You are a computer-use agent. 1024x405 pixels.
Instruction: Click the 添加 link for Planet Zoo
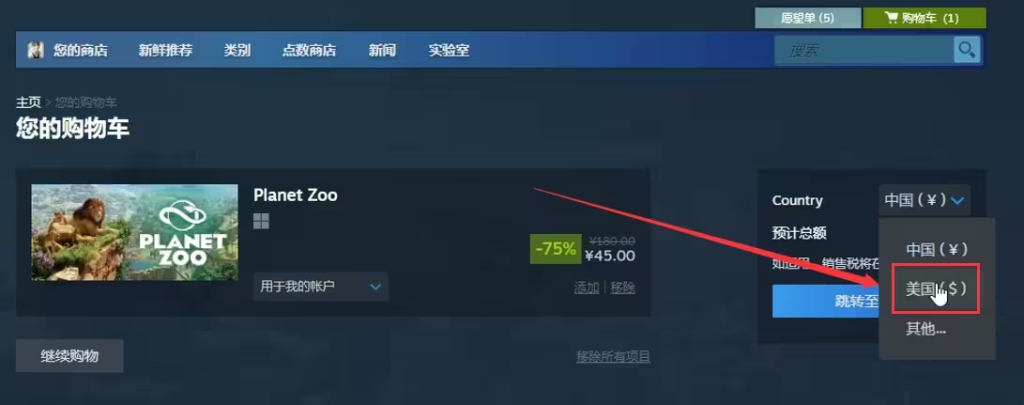[586, 287]
